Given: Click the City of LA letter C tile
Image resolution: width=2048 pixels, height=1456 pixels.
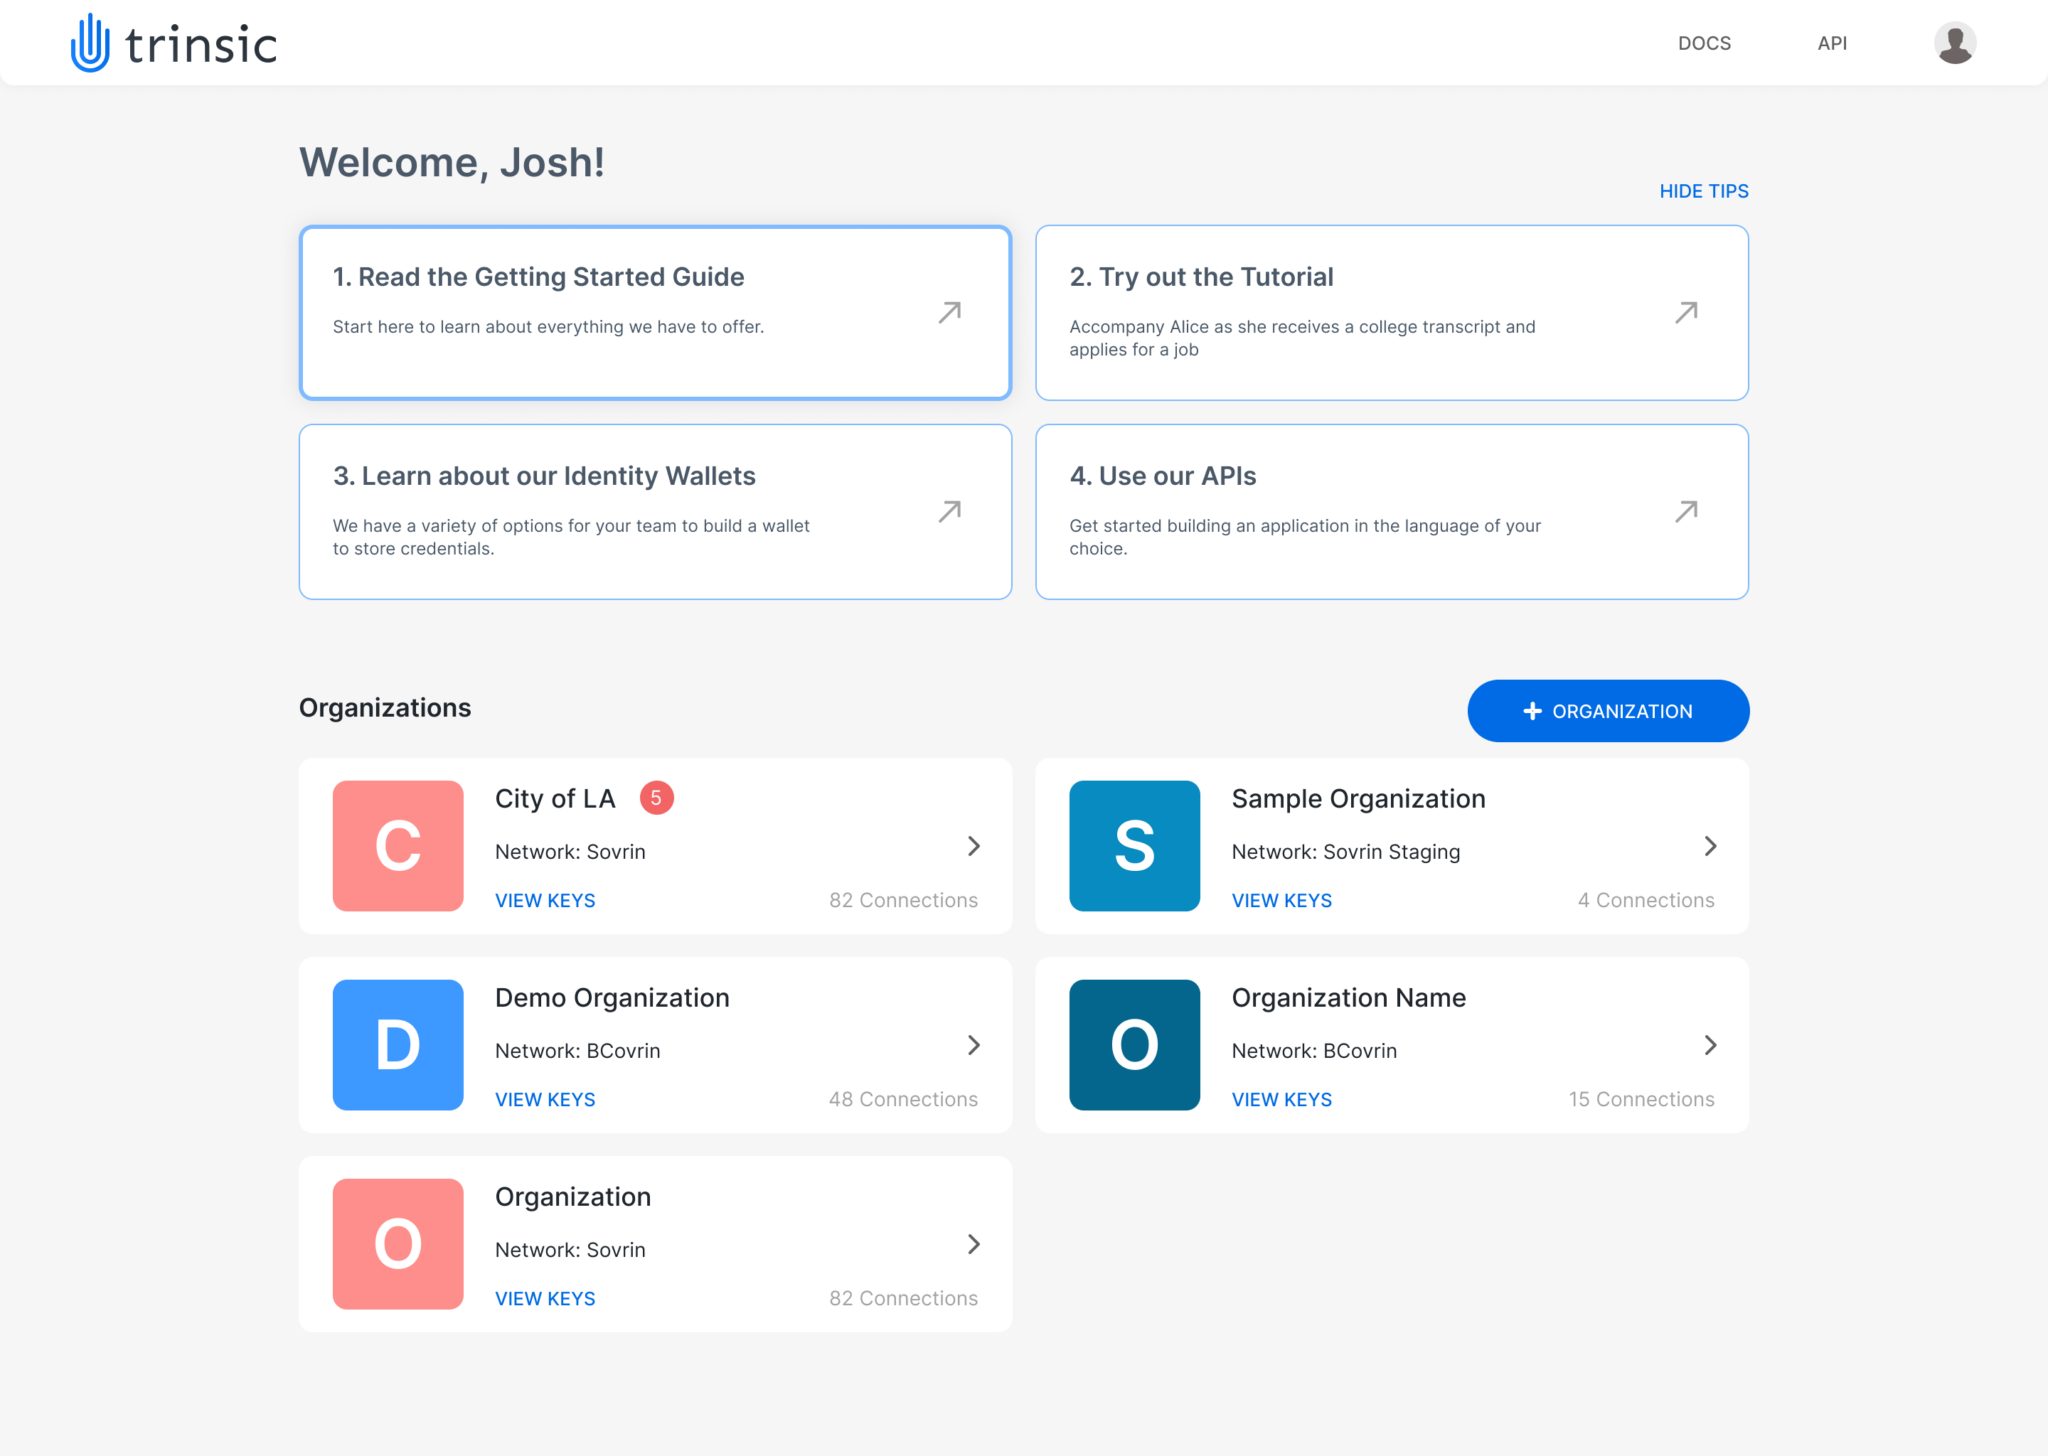Looking at the screenshot, I should [x=398, y=845].
